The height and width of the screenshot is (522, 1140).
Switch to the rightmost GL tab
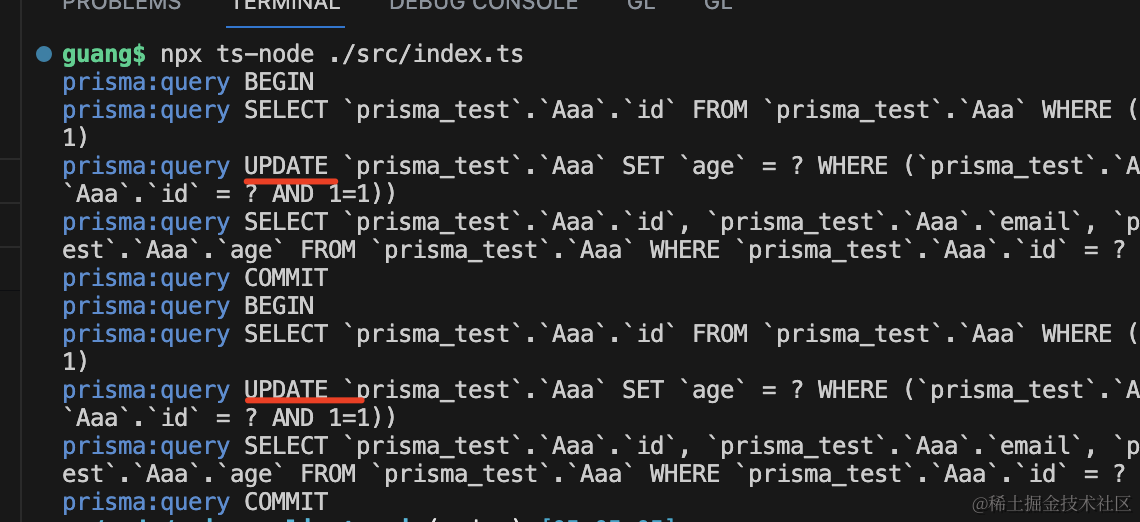pyautogui.click(x=718, y=4)
